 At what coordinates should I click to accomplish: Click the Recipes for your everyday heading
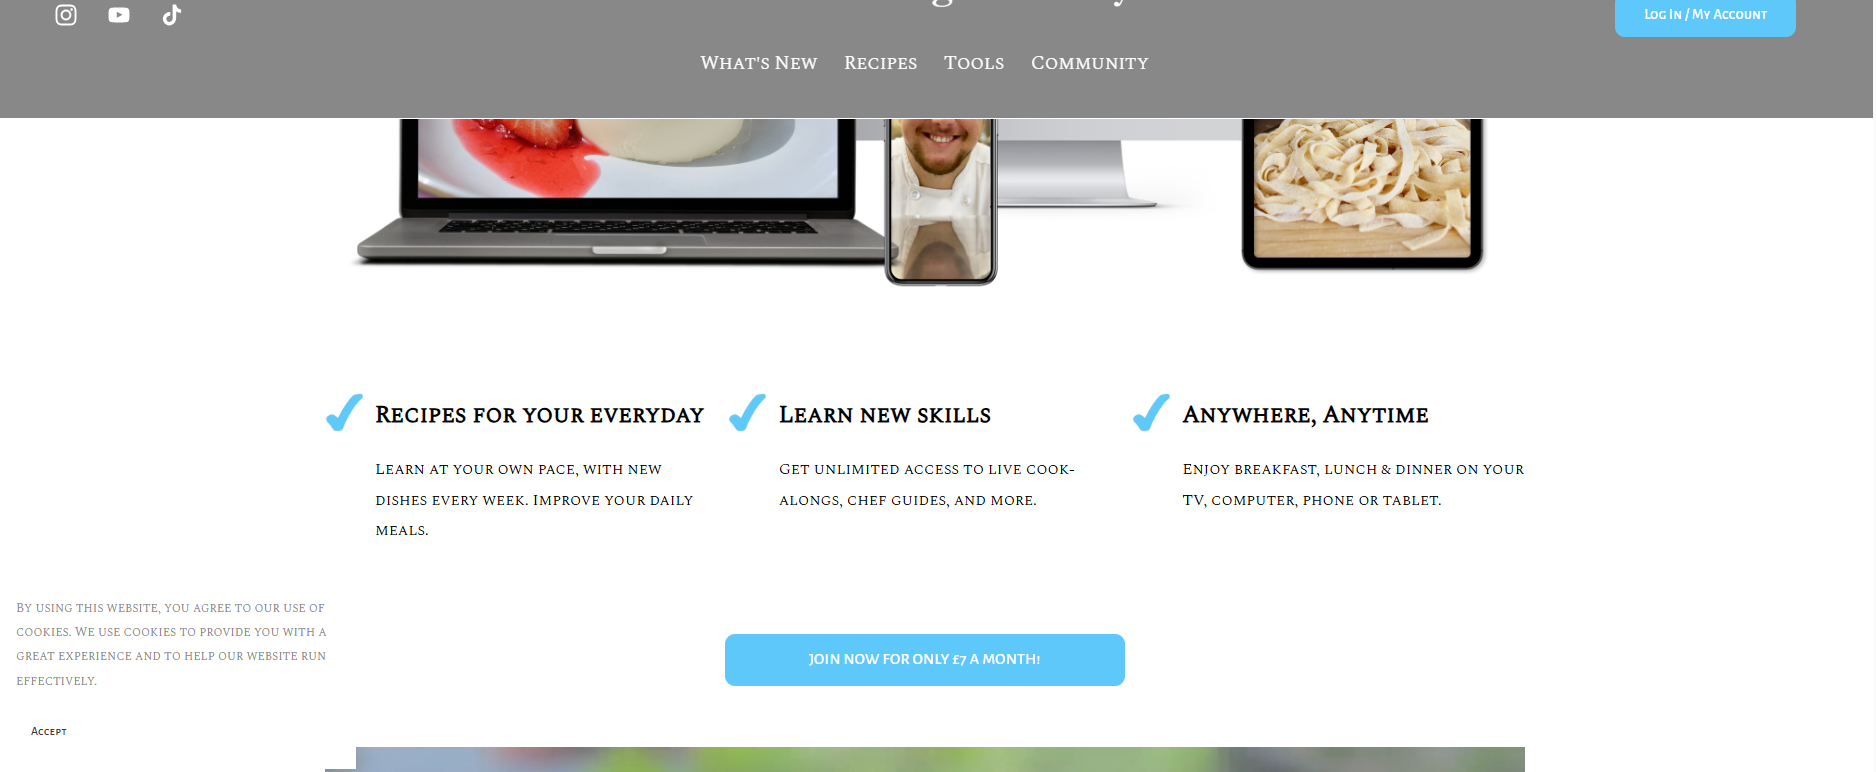point(540,415)
